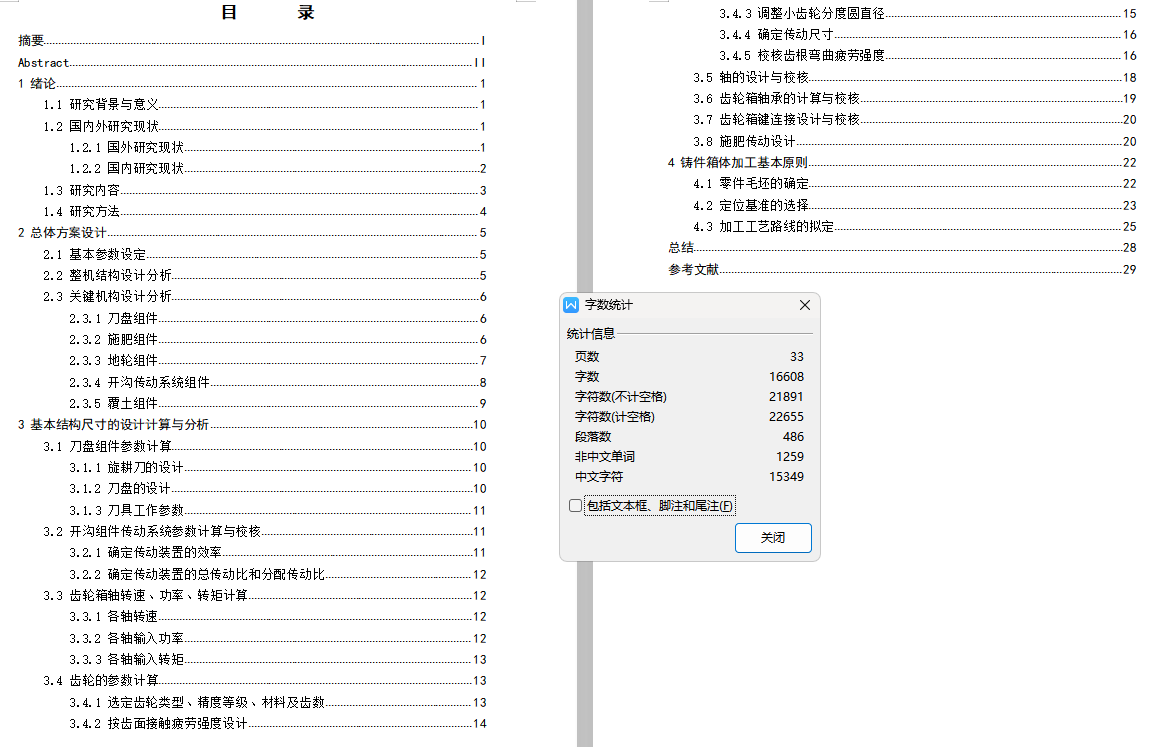Click the 非中文单词 value 1259

point(790,456)
